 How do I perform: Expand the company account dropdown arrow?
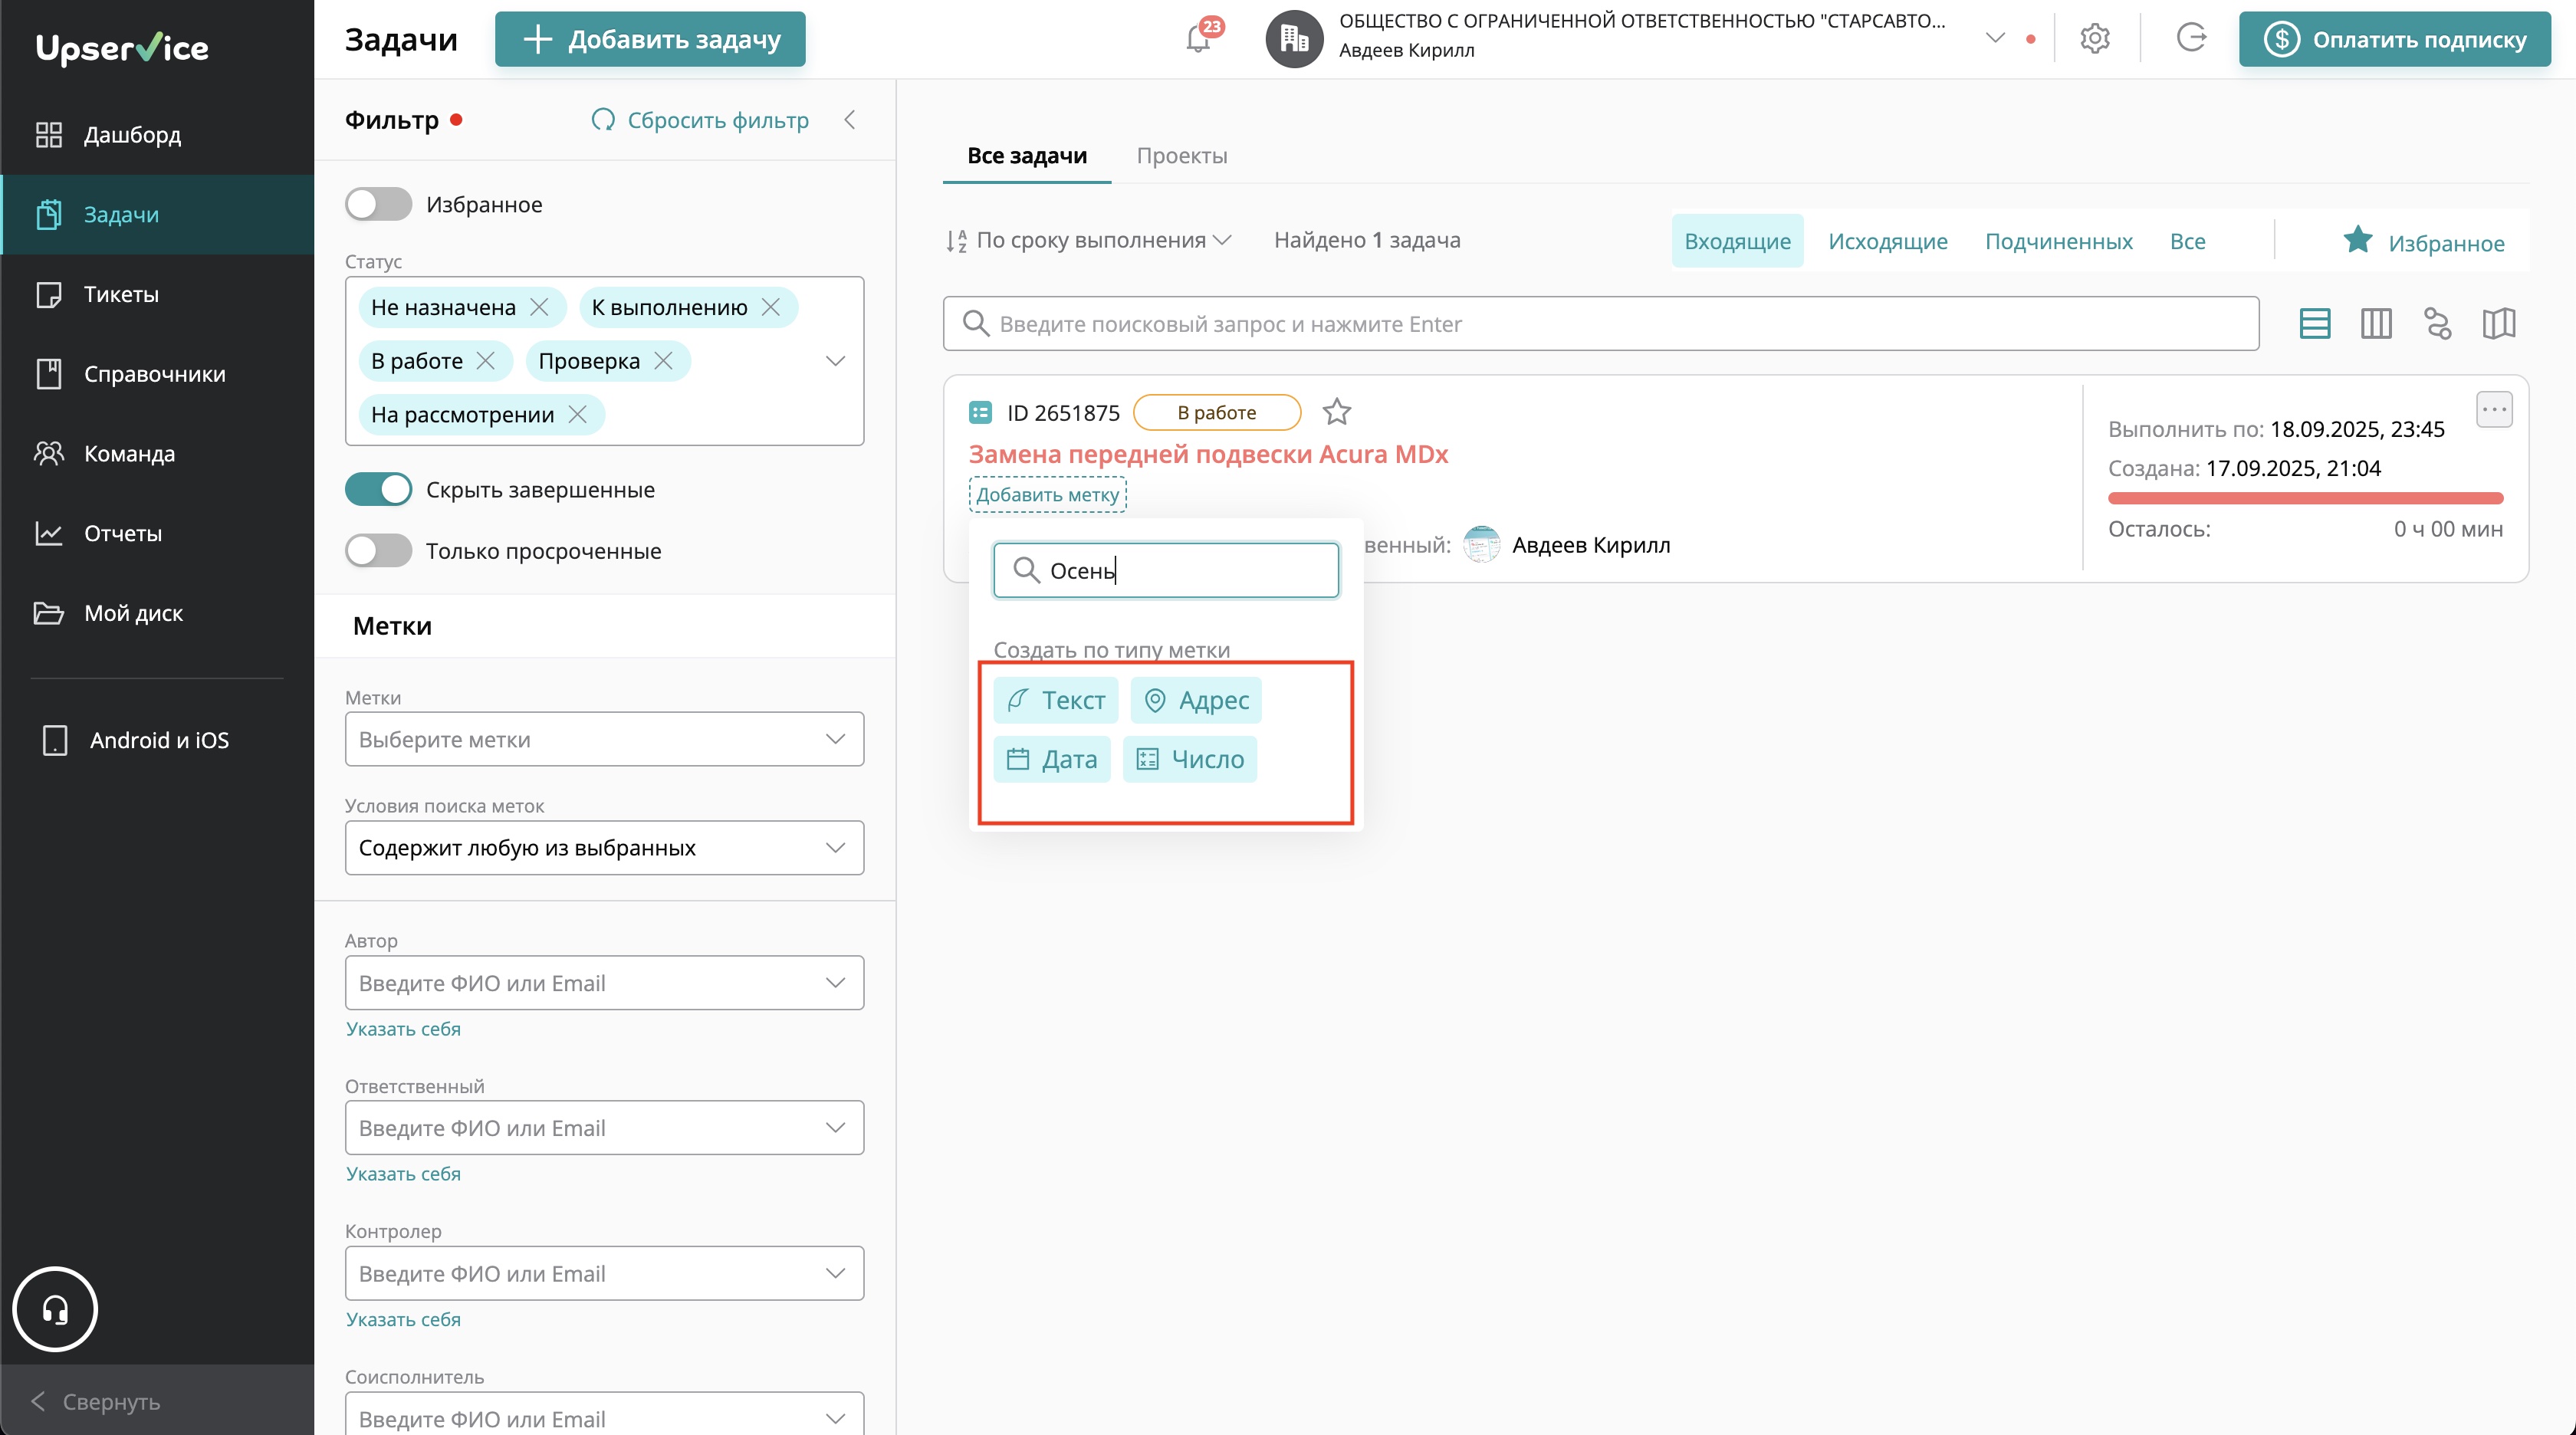coord(1995,39)
